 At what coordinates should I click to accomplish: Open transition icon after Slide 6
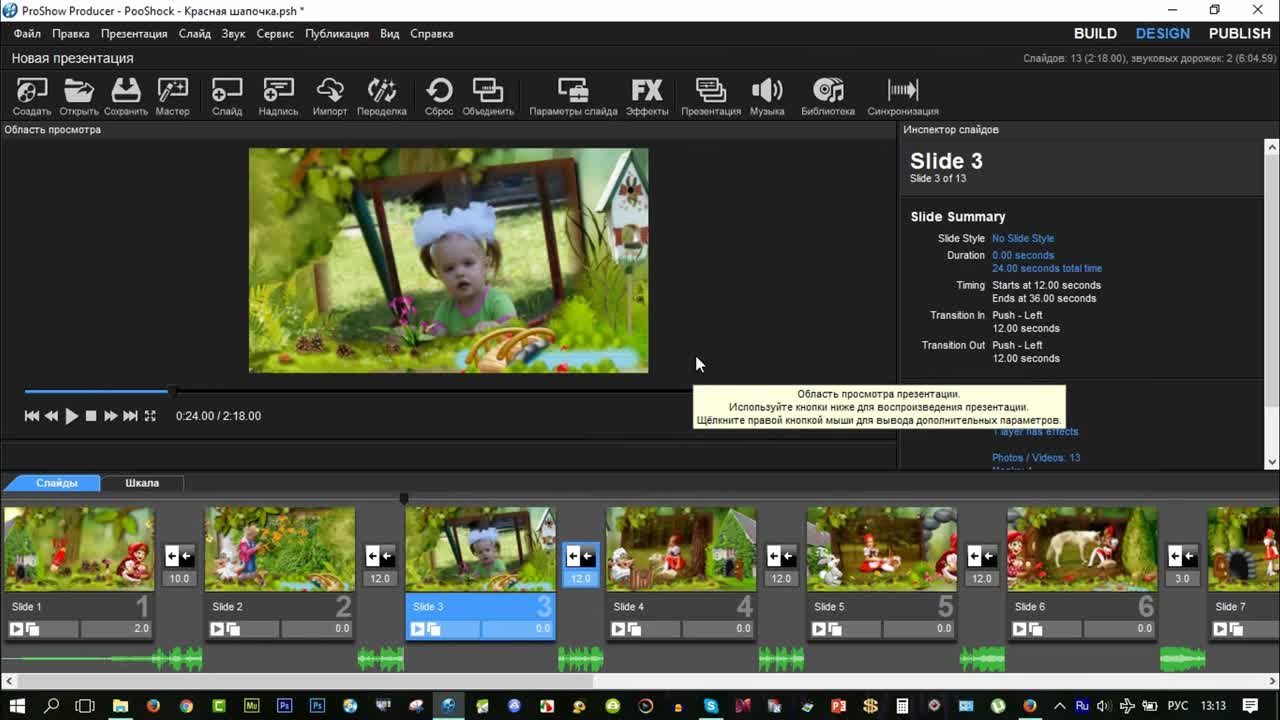1183,557
